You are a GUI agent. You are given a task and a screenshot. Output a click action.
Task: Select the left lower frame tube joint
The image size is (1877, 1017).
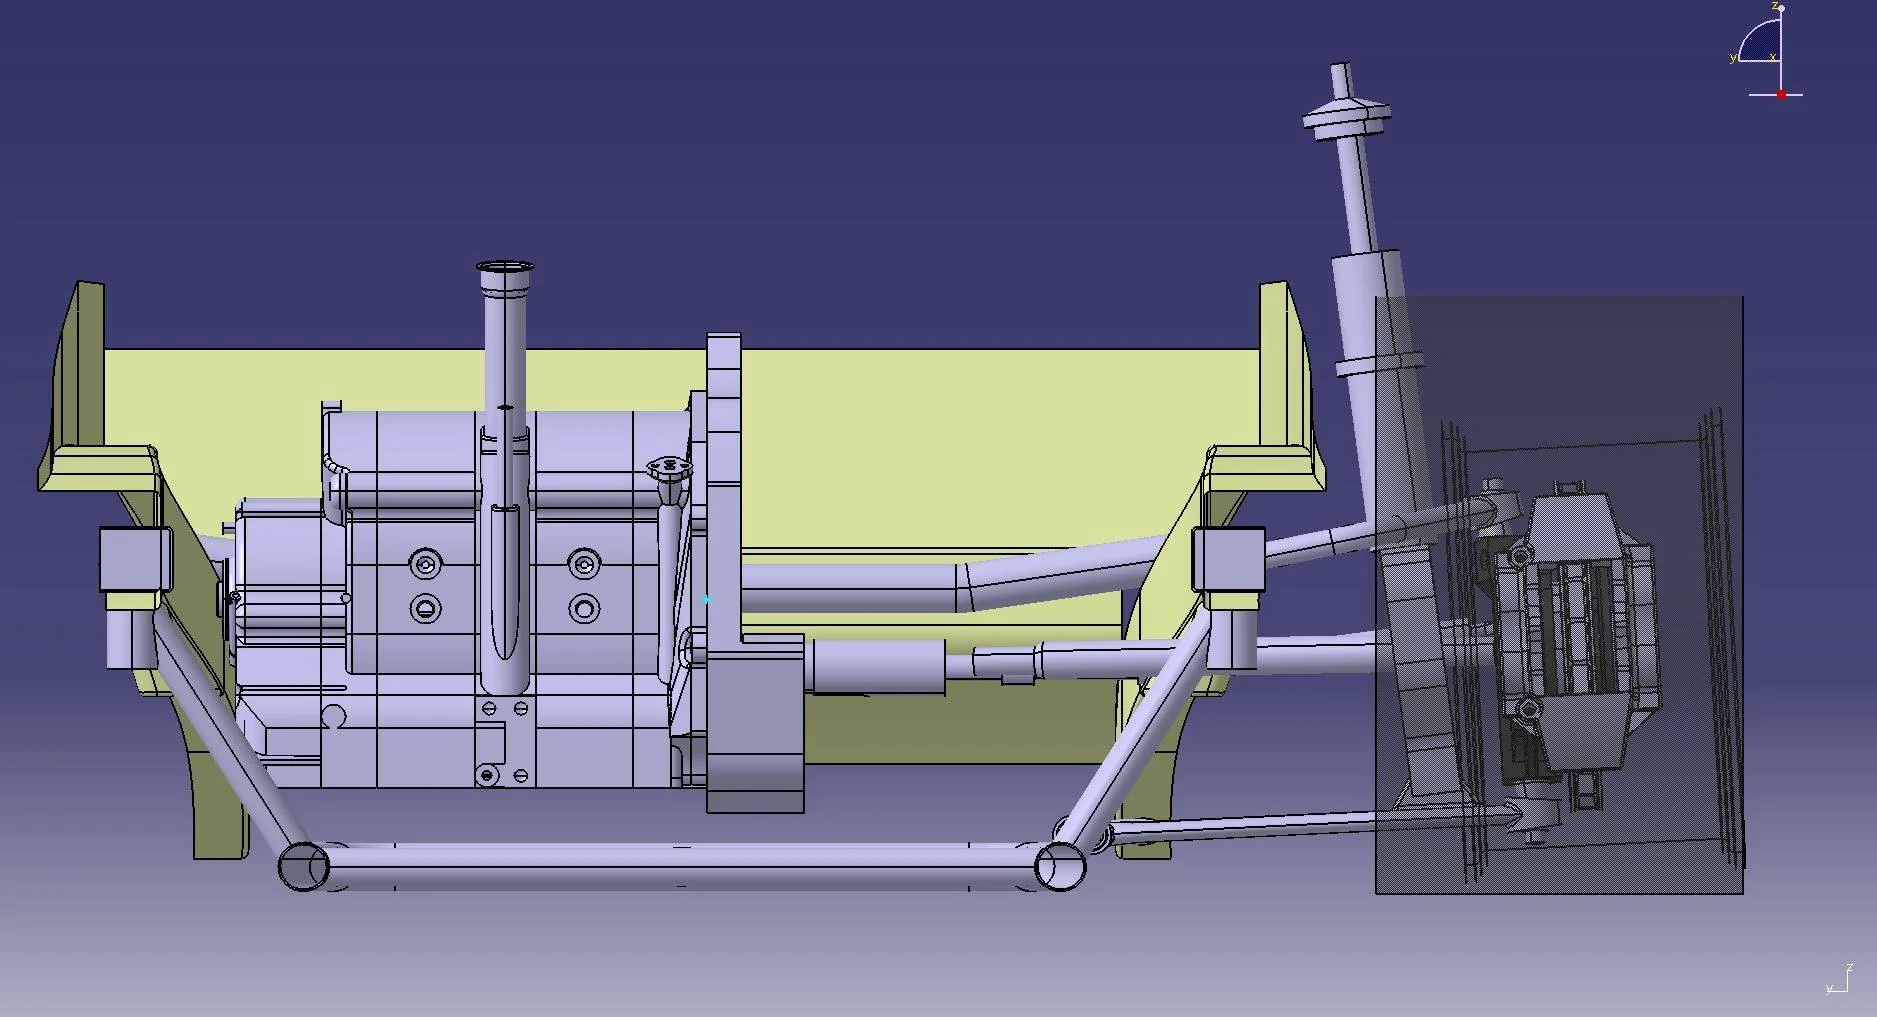[303, 865]
